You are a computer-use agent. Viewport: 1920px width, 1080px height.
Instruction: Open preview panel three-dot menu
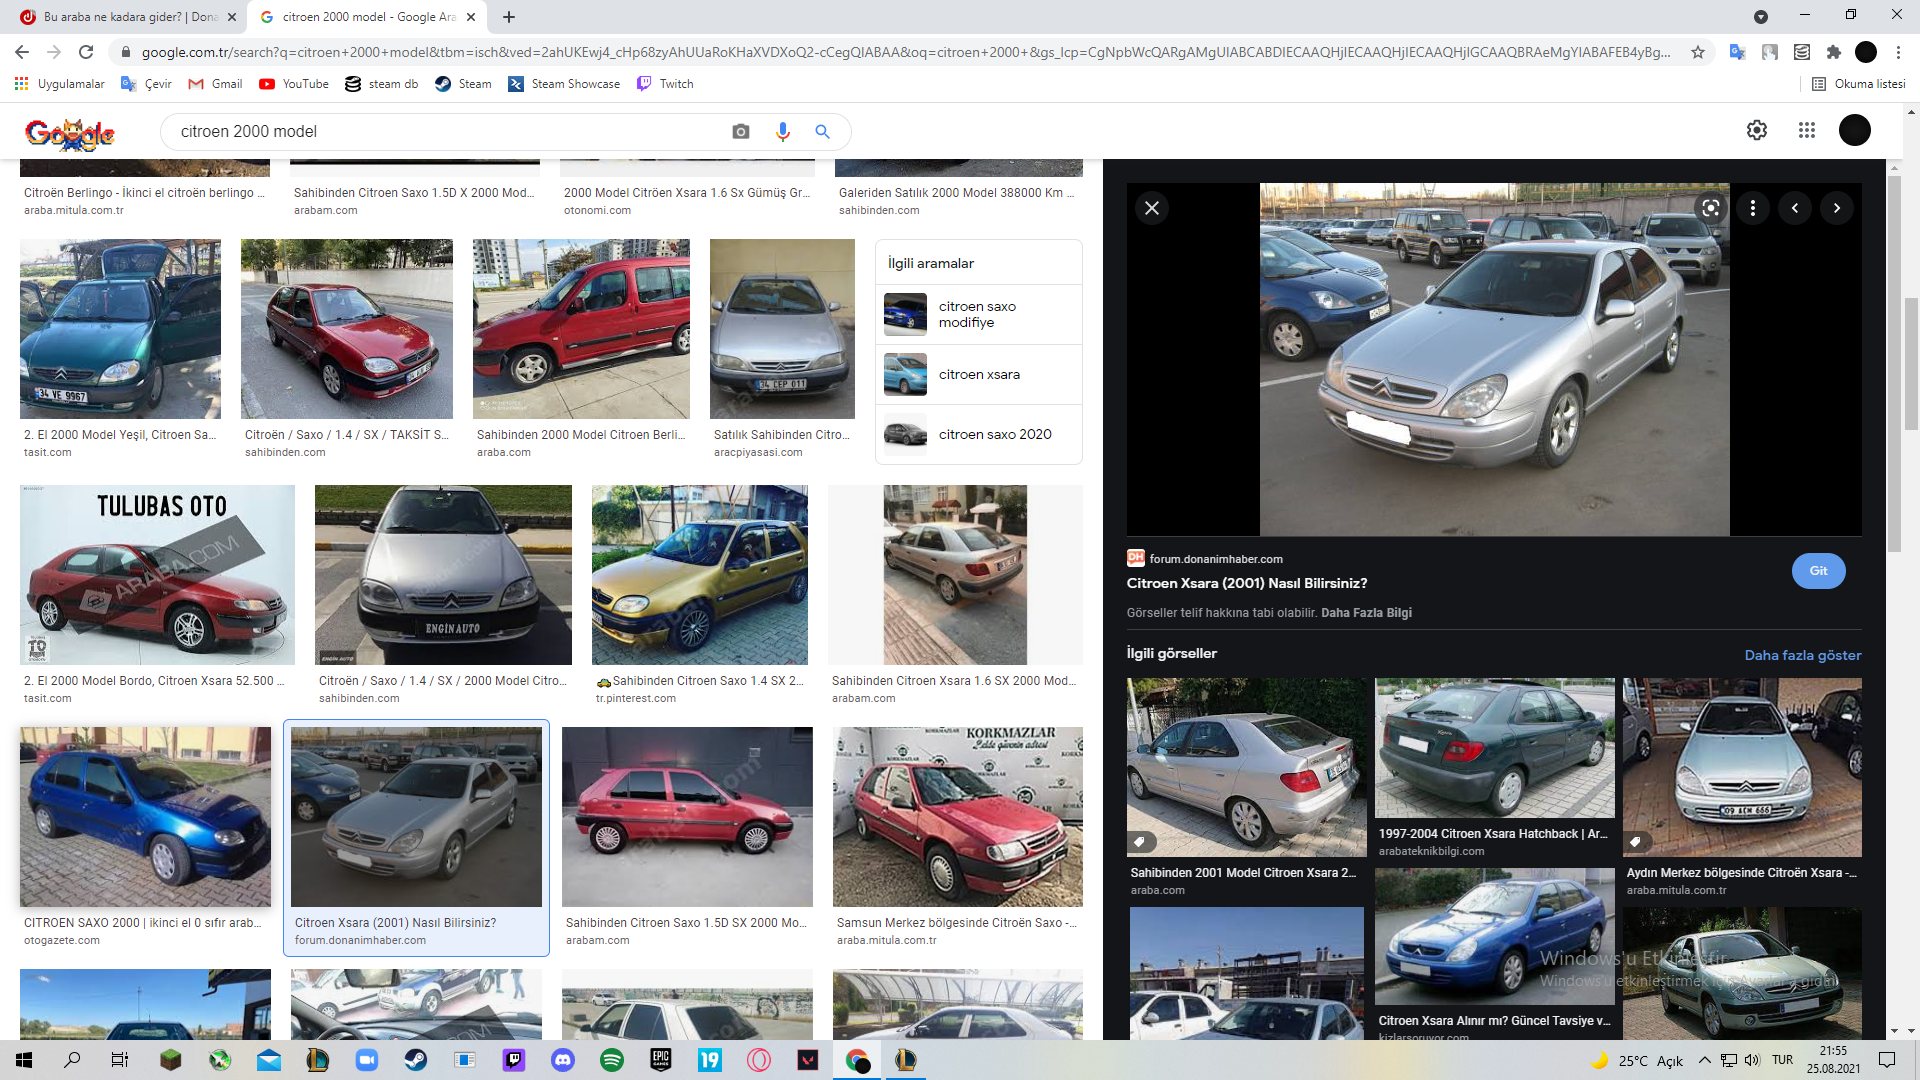tap(1752, 208)
